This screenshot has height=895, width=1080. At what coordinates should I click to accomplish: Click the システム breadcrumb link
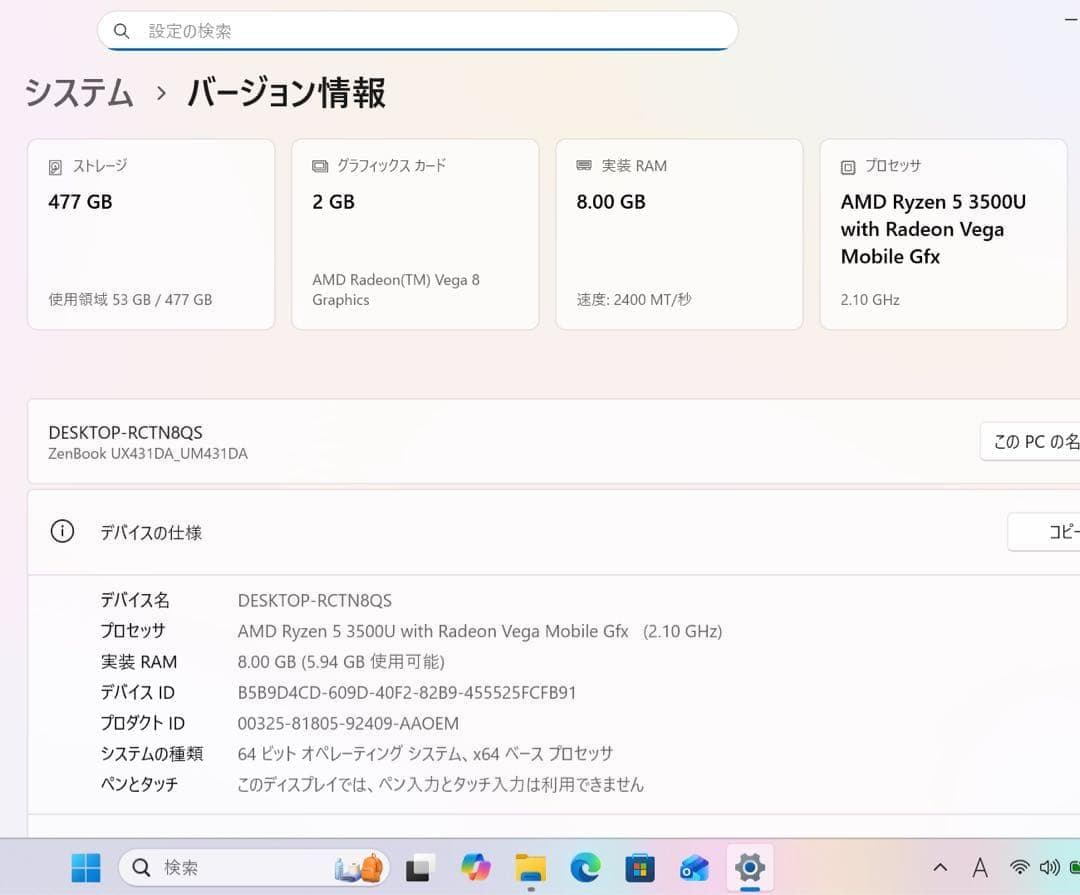point(78,93)
